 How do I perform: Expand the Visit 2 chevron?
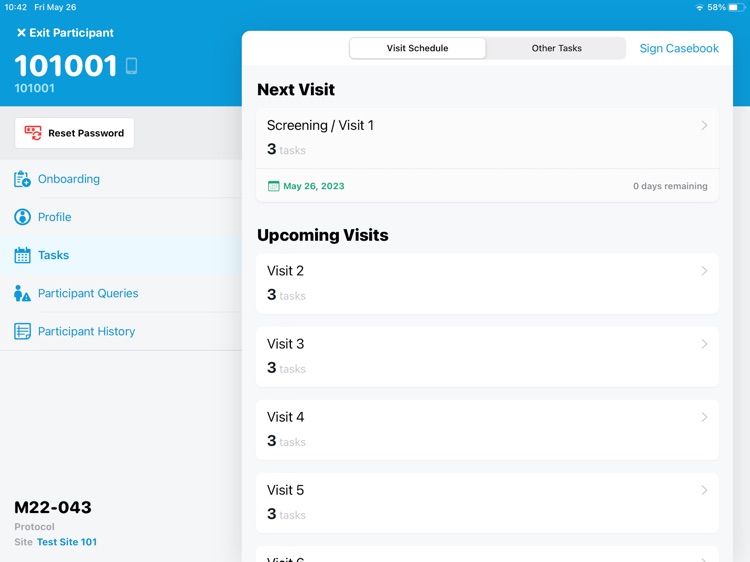[704, 271]
